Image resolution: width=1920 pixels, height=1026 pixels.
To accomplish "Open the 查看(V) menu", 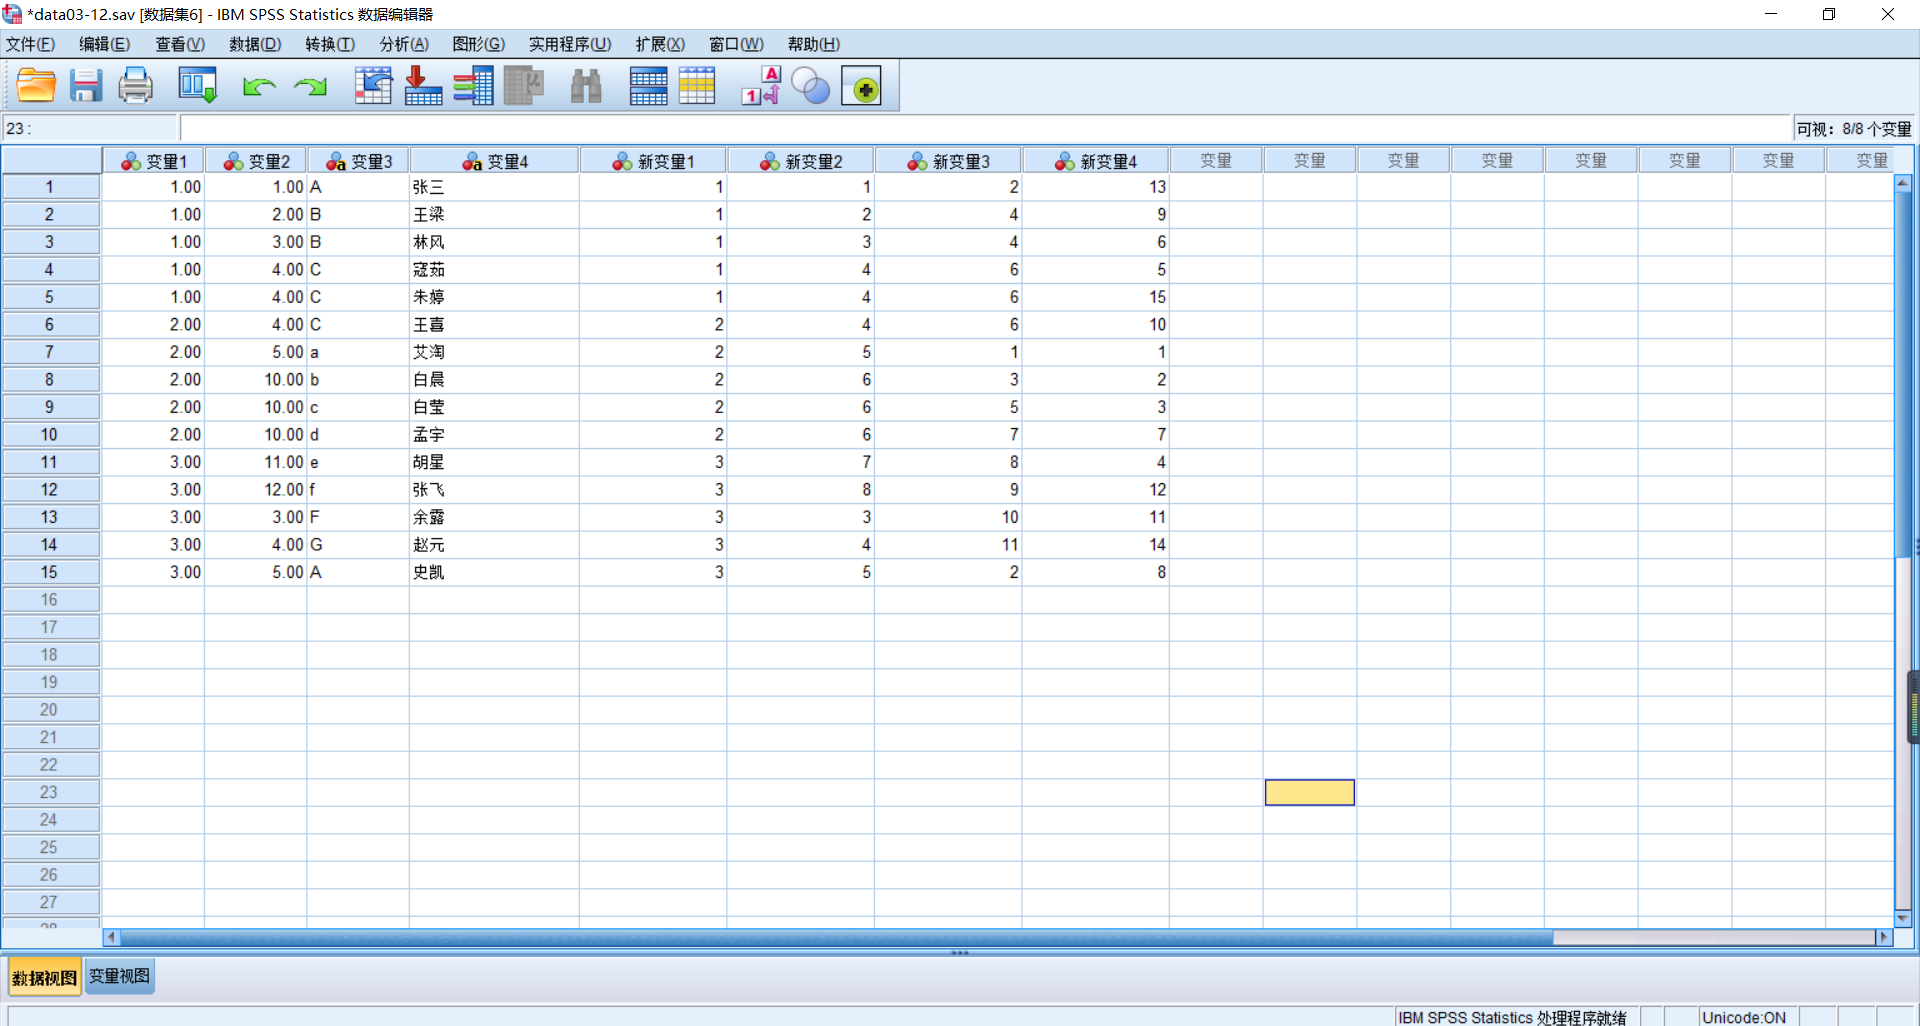I will (180, 44).
